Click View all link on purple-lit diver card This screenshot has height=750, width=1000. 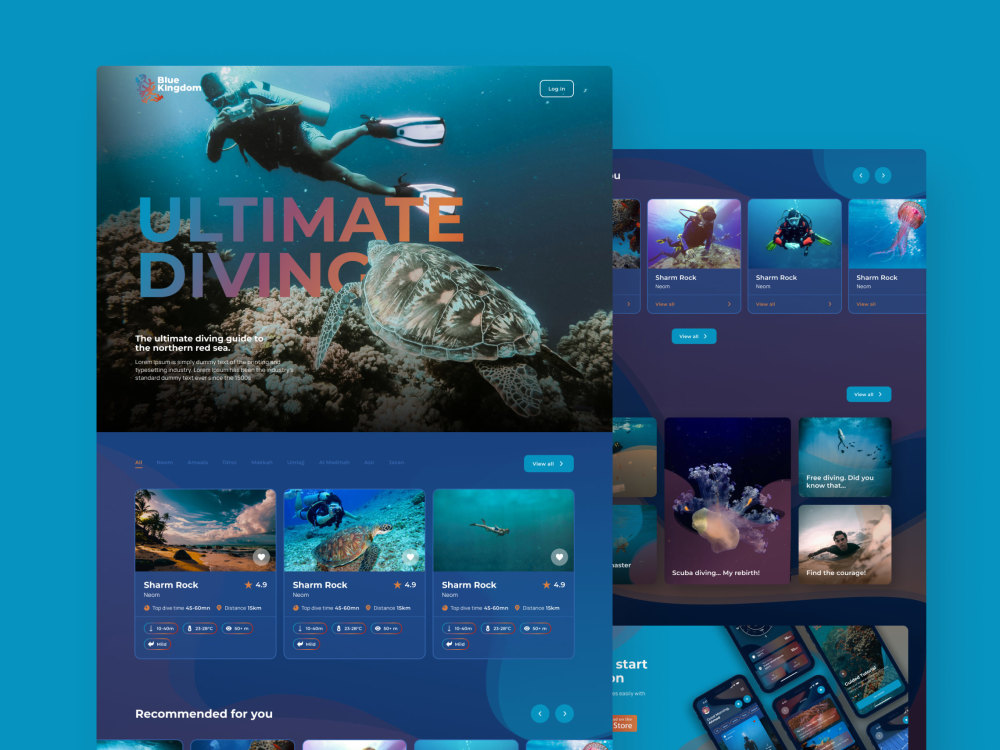pos(665,304)
